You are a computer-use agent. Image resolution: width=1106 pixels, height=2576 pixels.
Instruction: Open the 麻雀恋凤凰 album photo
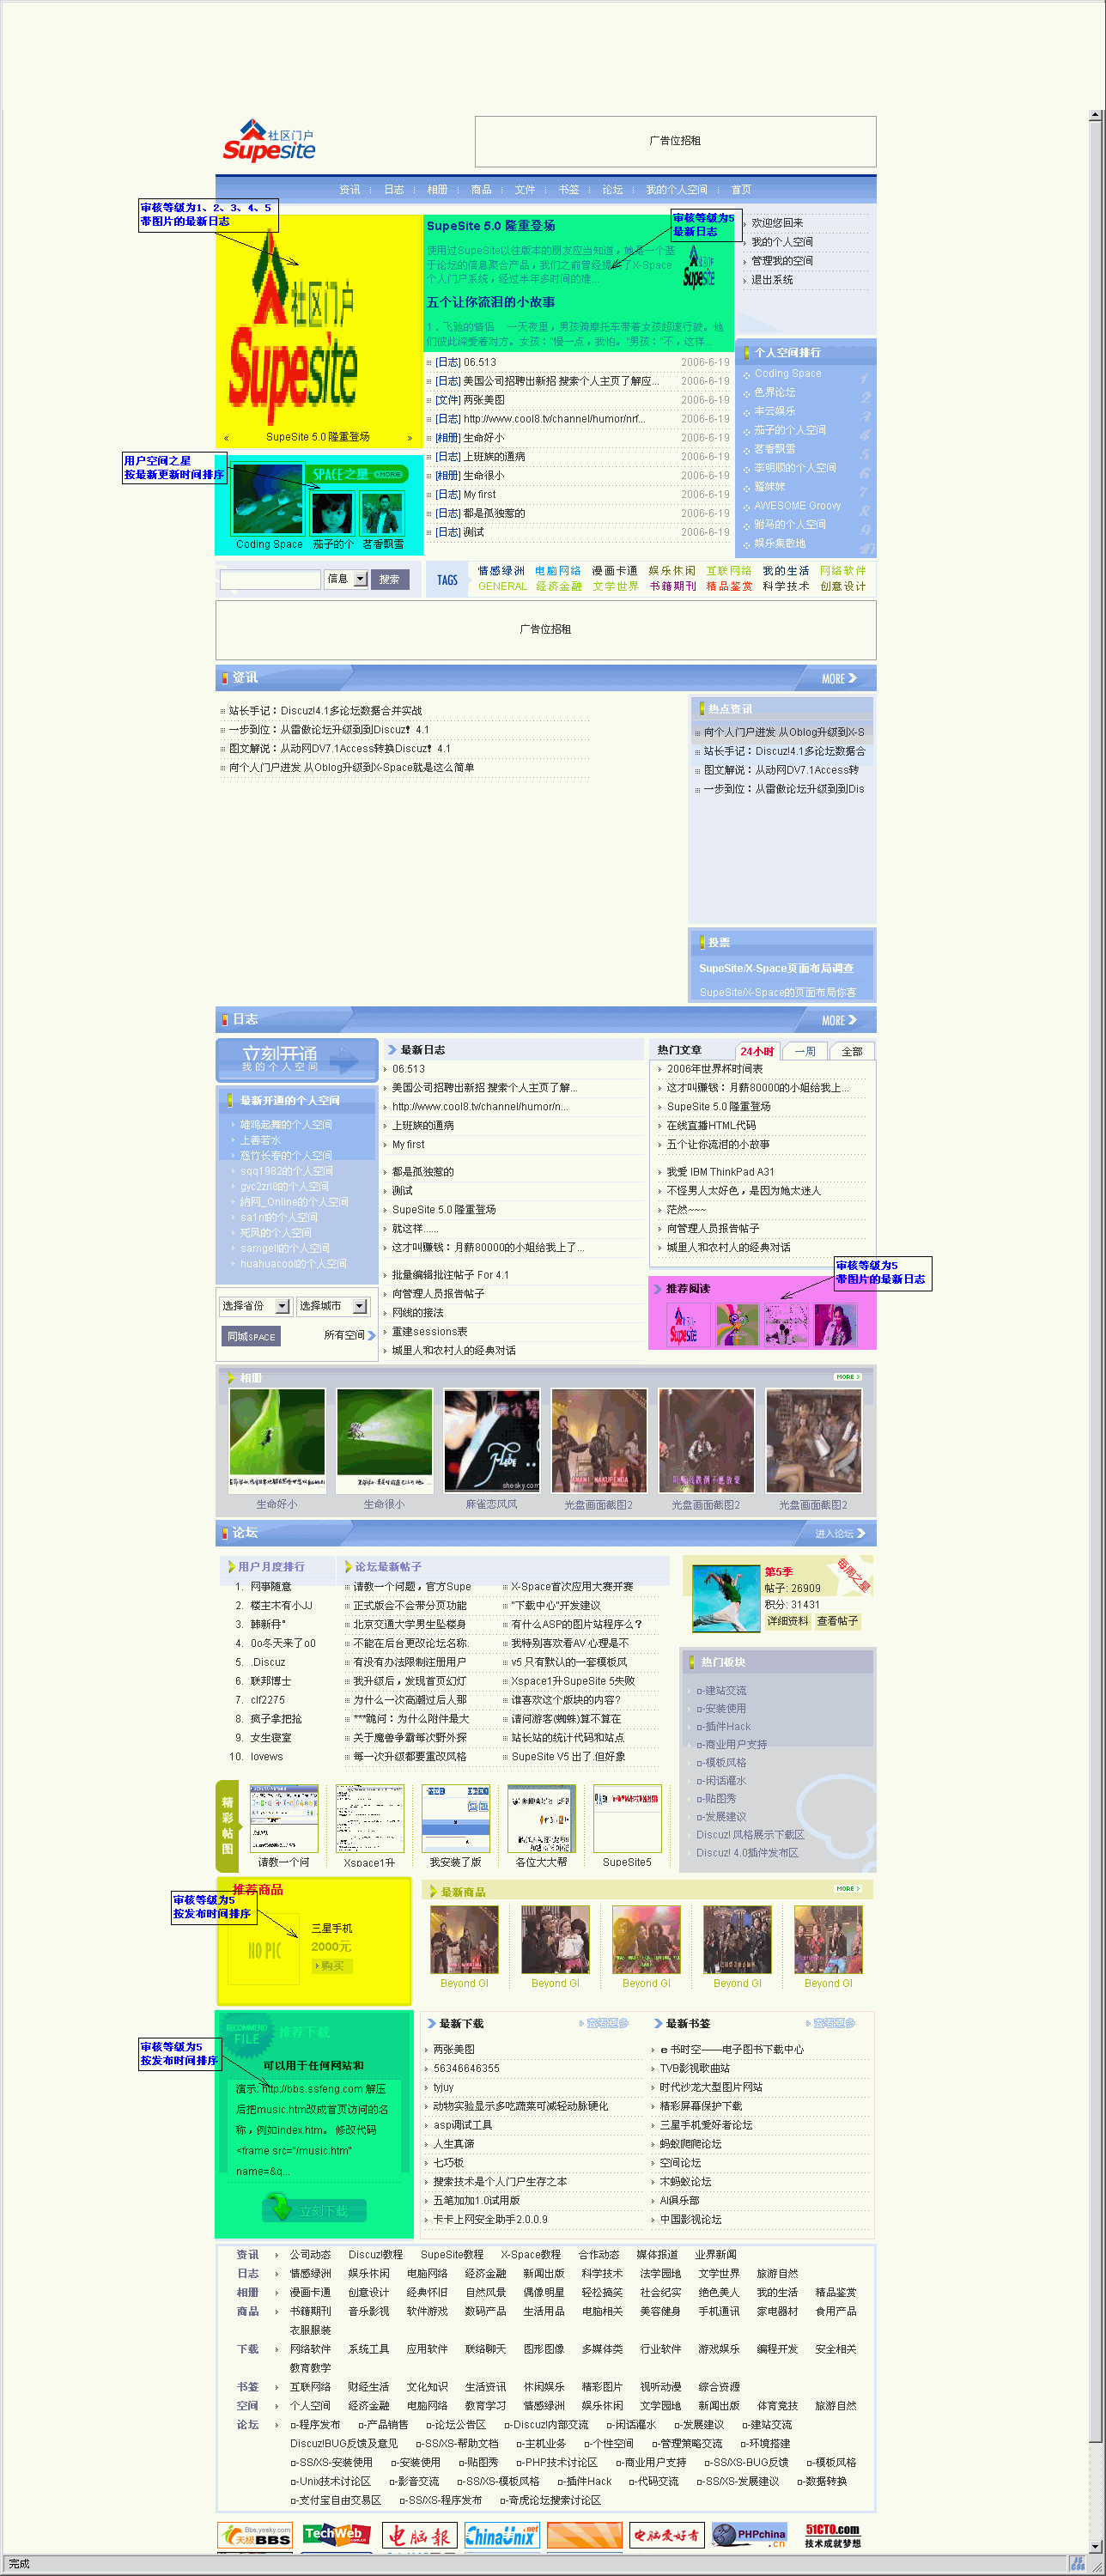point(492,1441)
